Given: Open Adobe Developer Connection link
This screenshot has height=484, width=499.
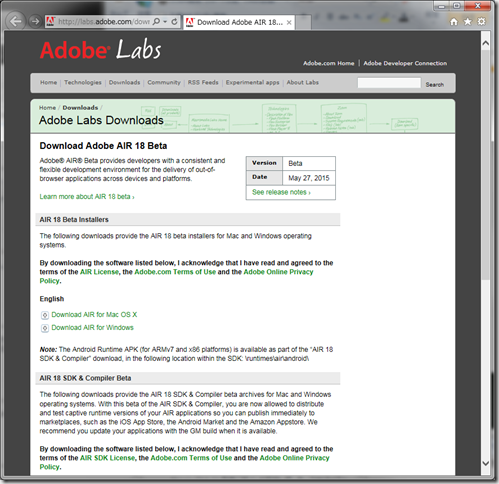Looking at the screenshot, I should (405, 63).
